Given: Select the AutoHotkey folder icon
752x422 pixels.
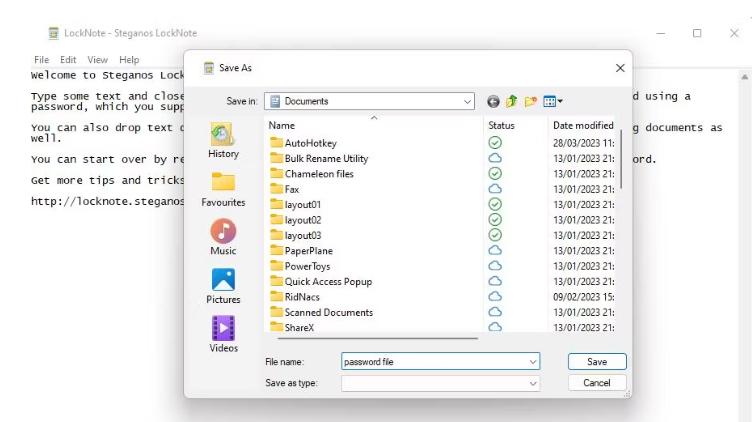Looking at the screenshot, I should 276,142.
